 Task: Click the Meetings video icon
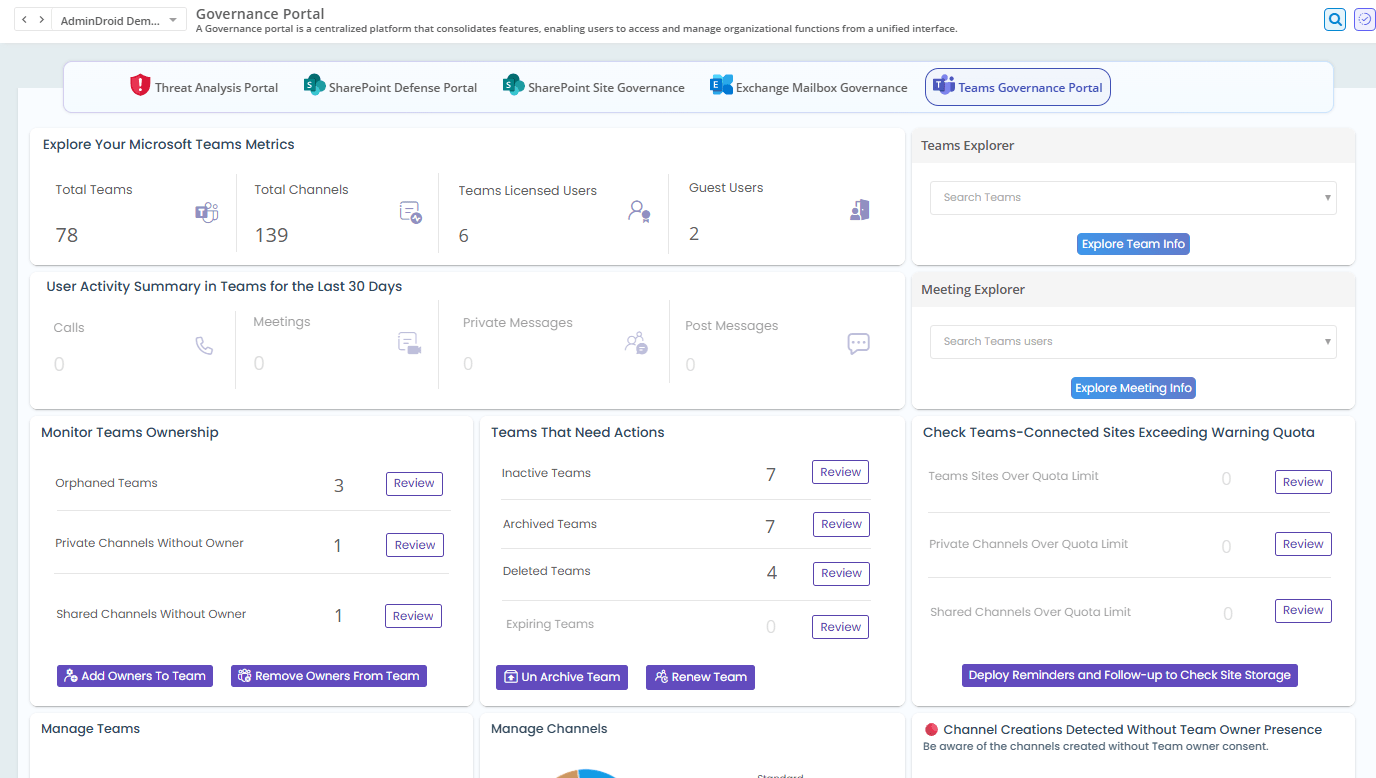point(409,343)
